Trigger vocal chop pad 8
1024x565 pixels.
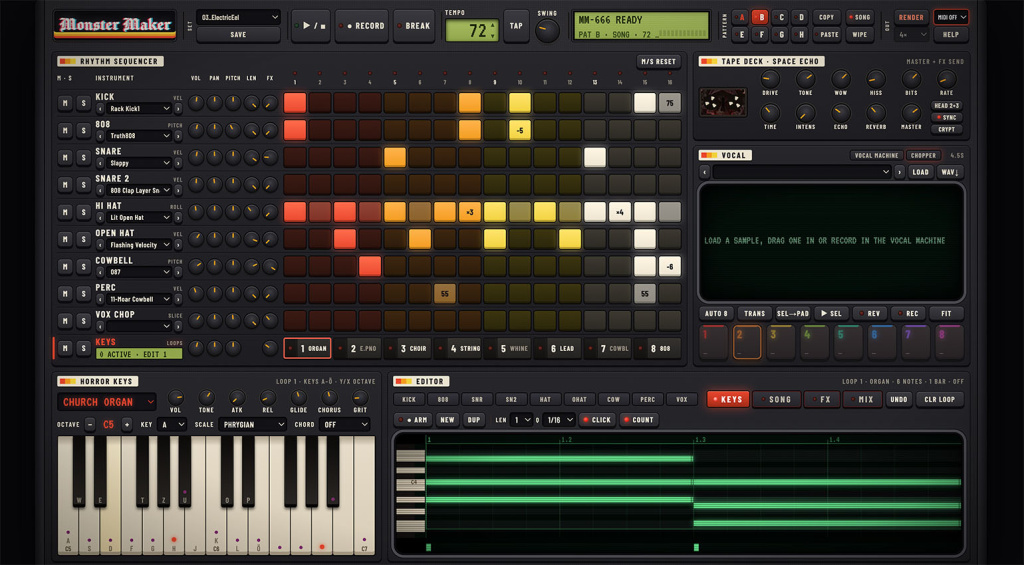[x=950, y=342]
